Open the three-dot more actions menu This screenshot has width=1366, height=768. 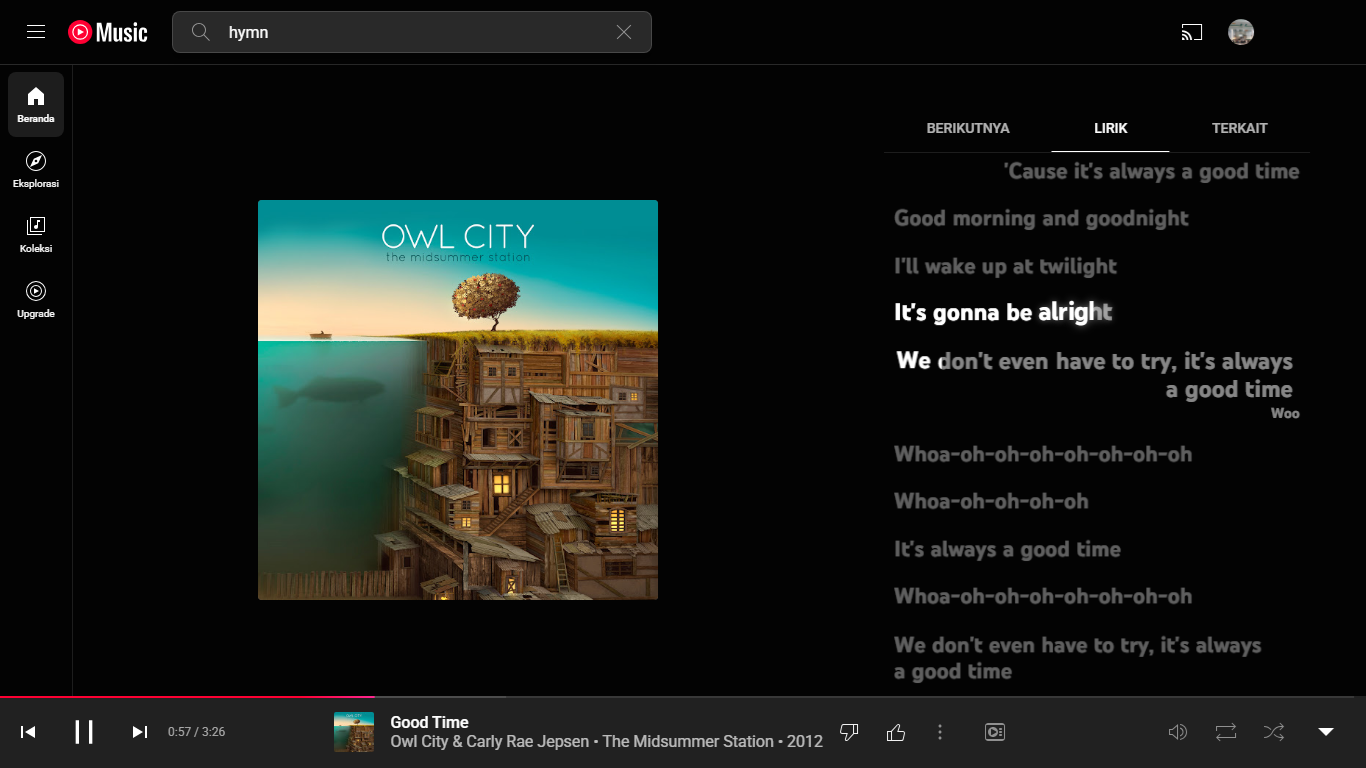pyautogui.click(x=940, y=732)
